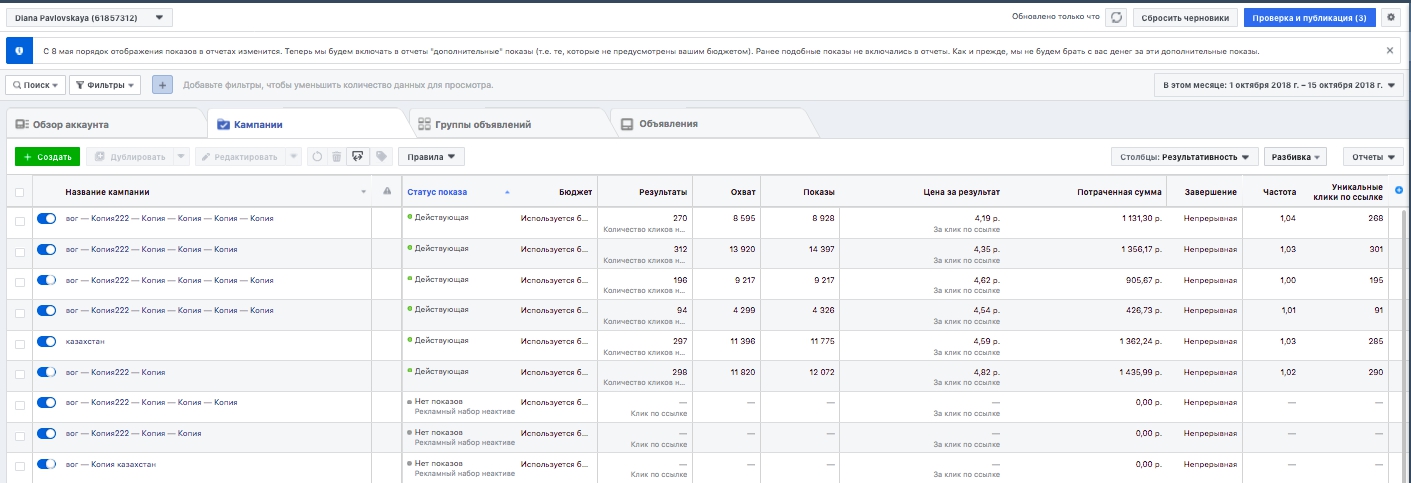Click the 'Обзор аккаунта' tab icon
Screen dimensions: 1411x483
coord(21,125)
